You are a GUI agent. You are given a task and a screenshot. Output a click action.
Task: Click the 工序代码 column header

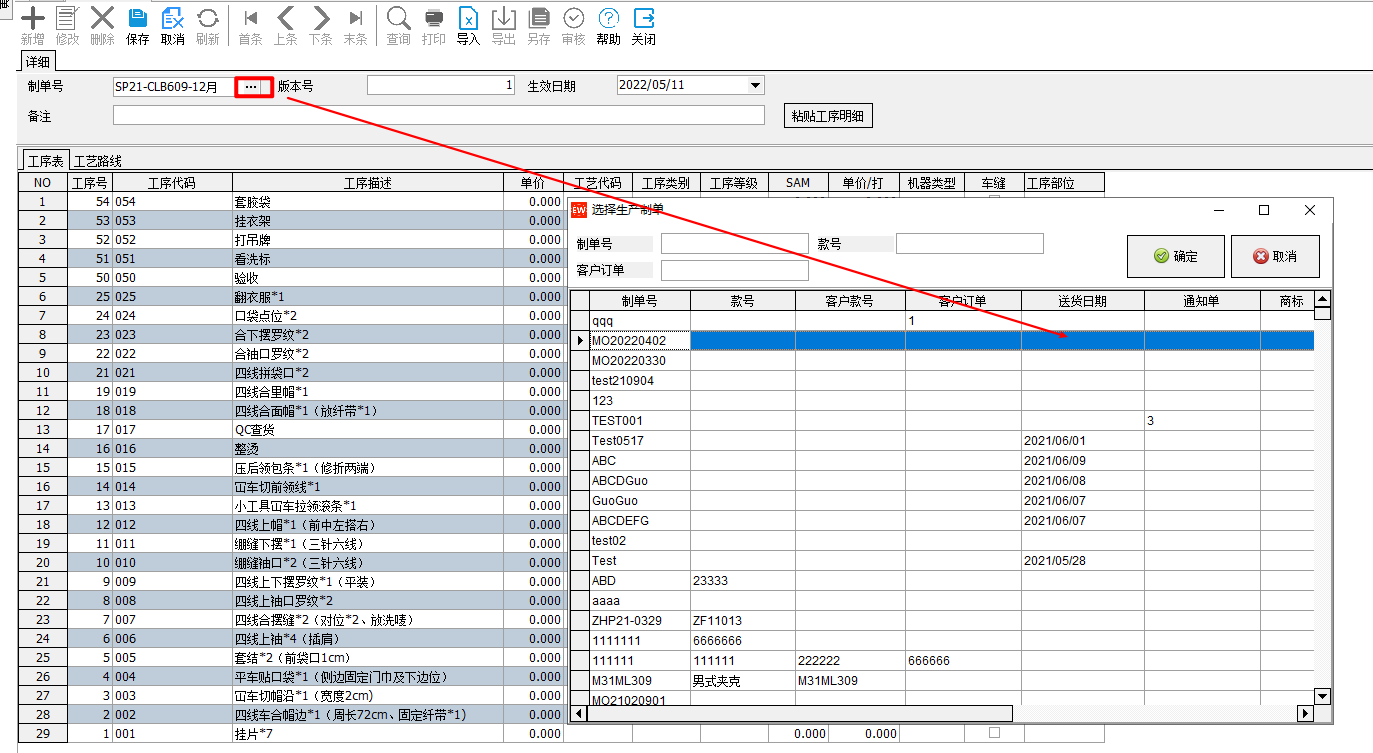point(171,183)
